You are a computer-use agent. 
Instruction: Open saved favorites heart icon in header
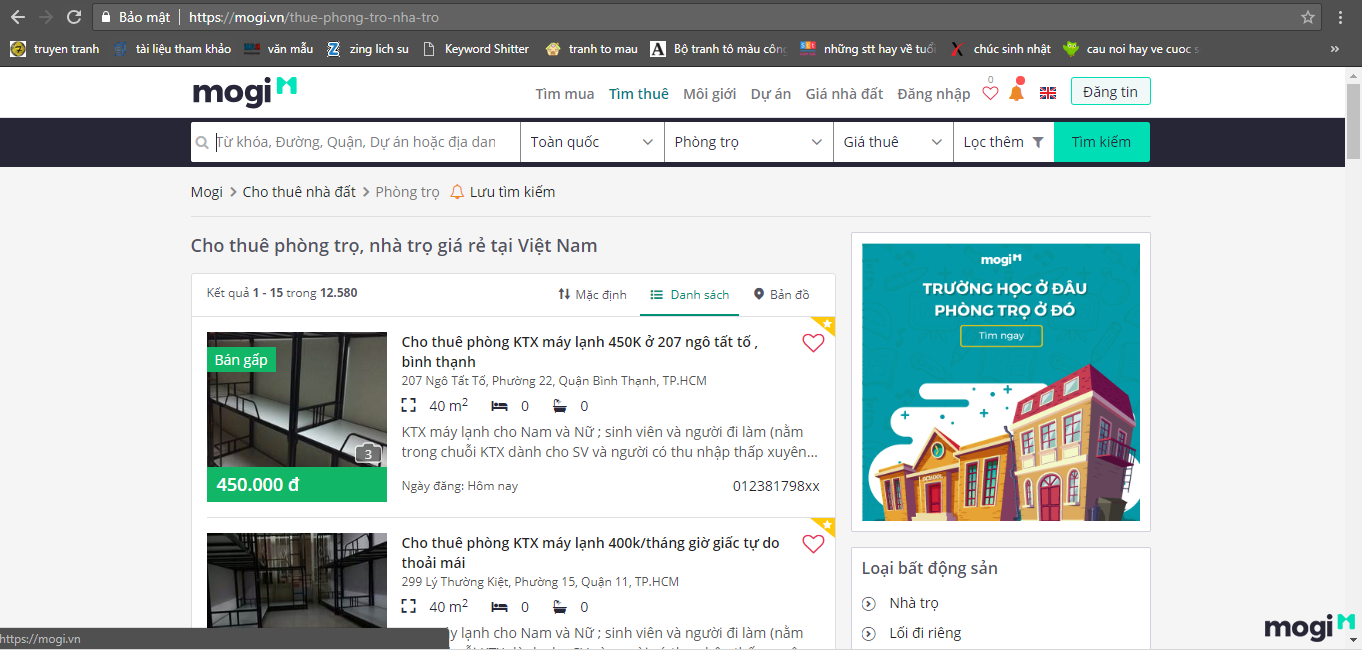pyautogui.click(x=990, y=93)
